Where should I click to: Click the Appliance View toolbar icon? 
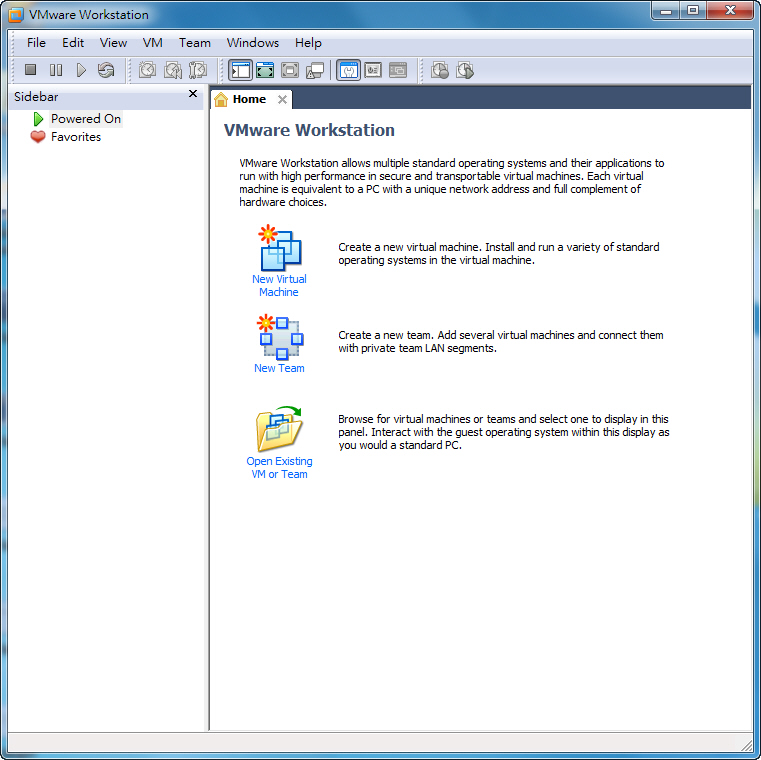click(x=373, y=70)
